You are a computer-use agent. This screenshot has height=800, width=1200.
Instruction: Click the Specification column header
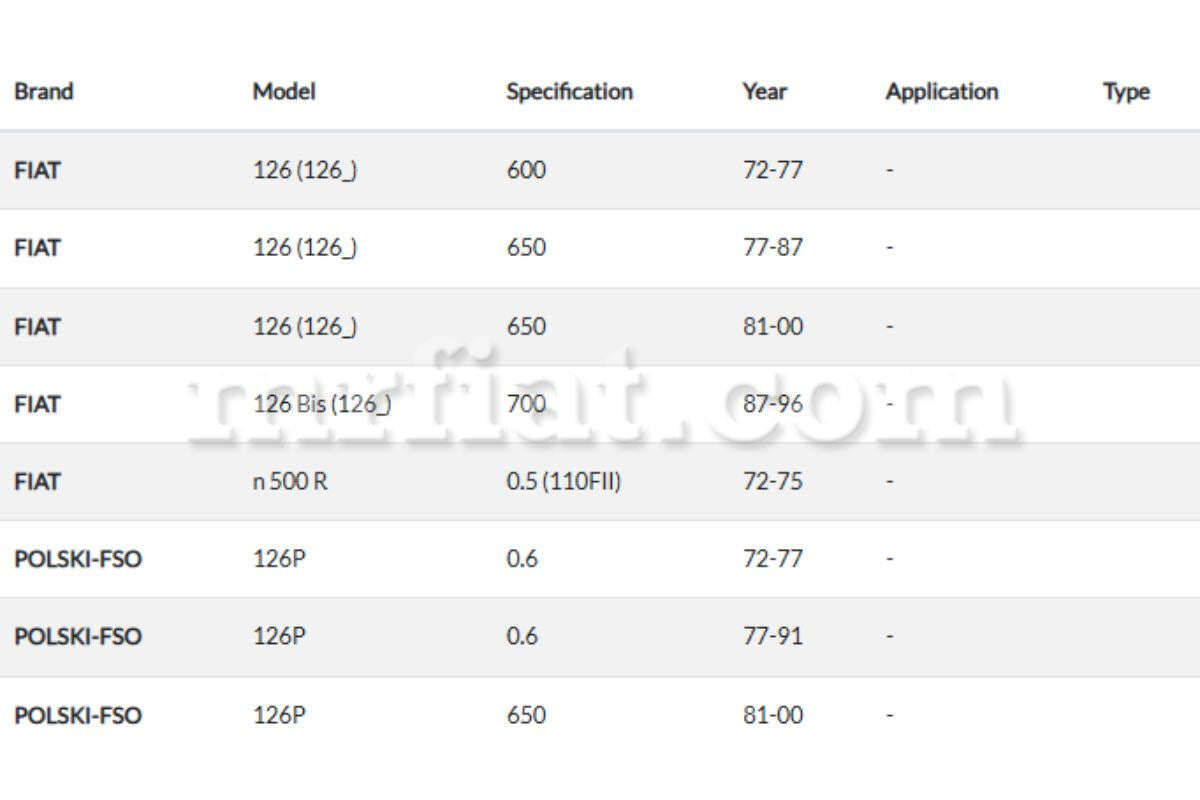pos(569,92)
